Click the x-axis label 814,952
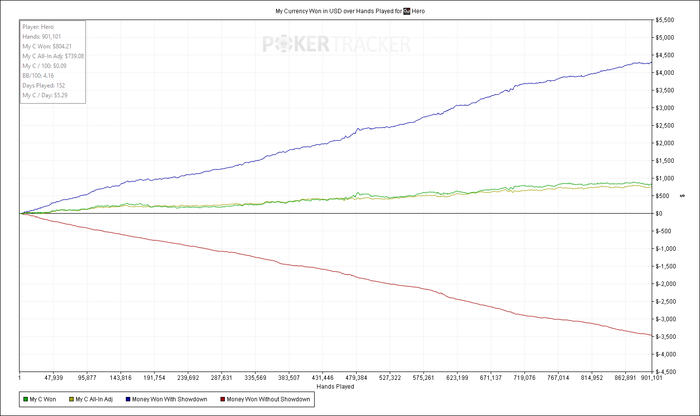The width and height of the screenshot is (700, 416). 592,378
